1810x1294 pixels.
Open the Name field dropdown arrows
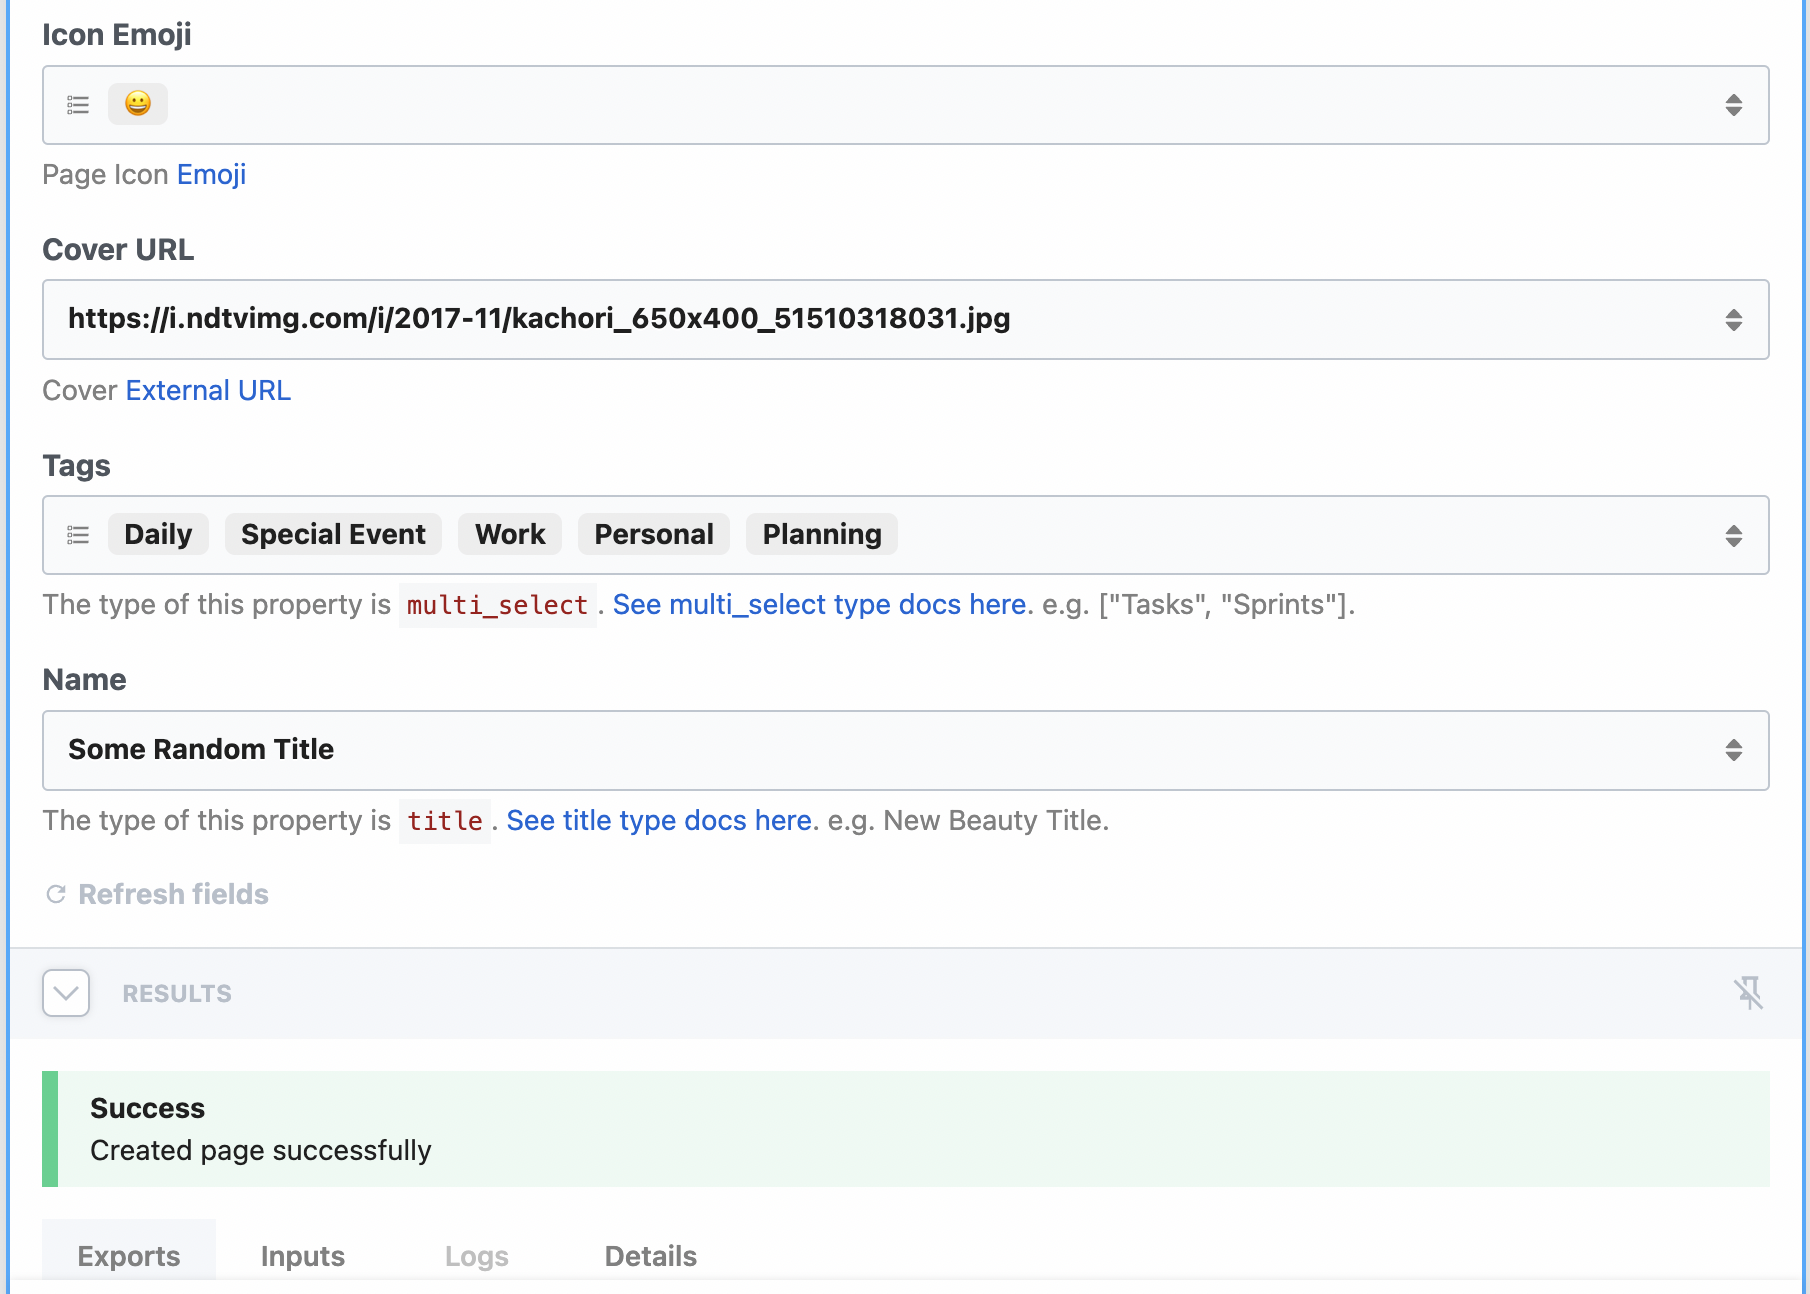tap(1734, 750)
